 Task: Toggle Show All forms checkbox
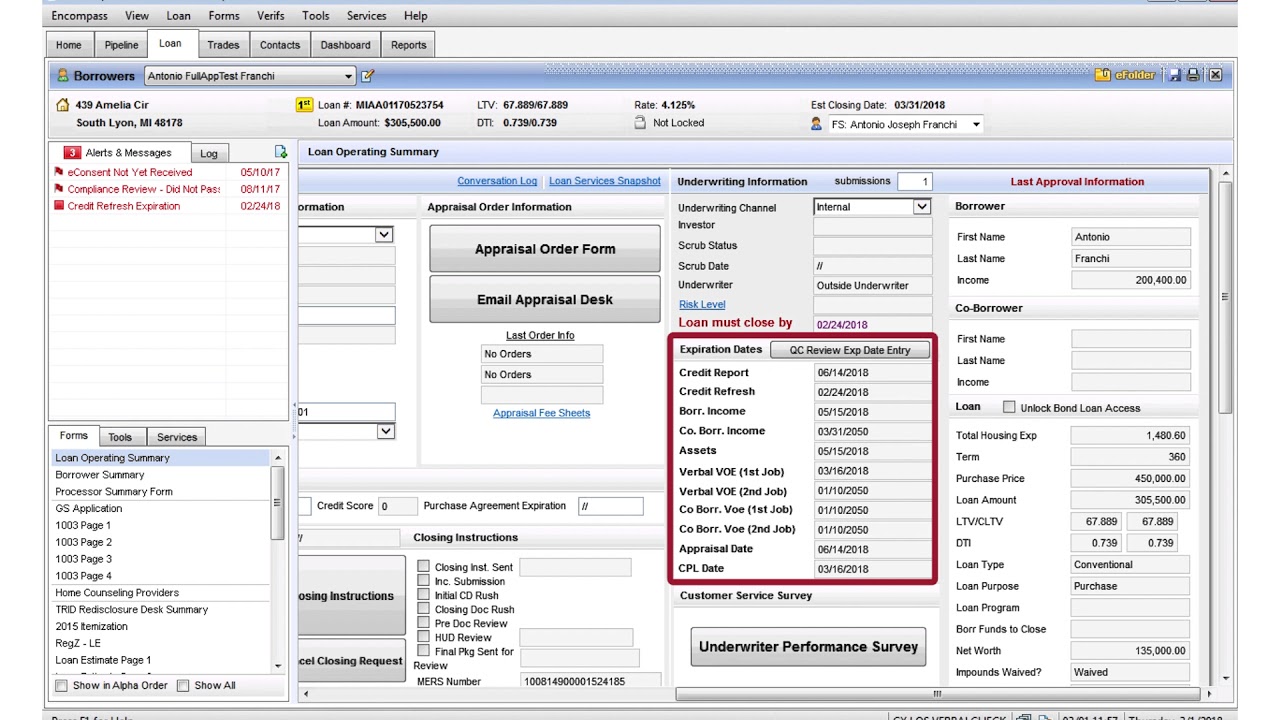[x=183, y=686]
